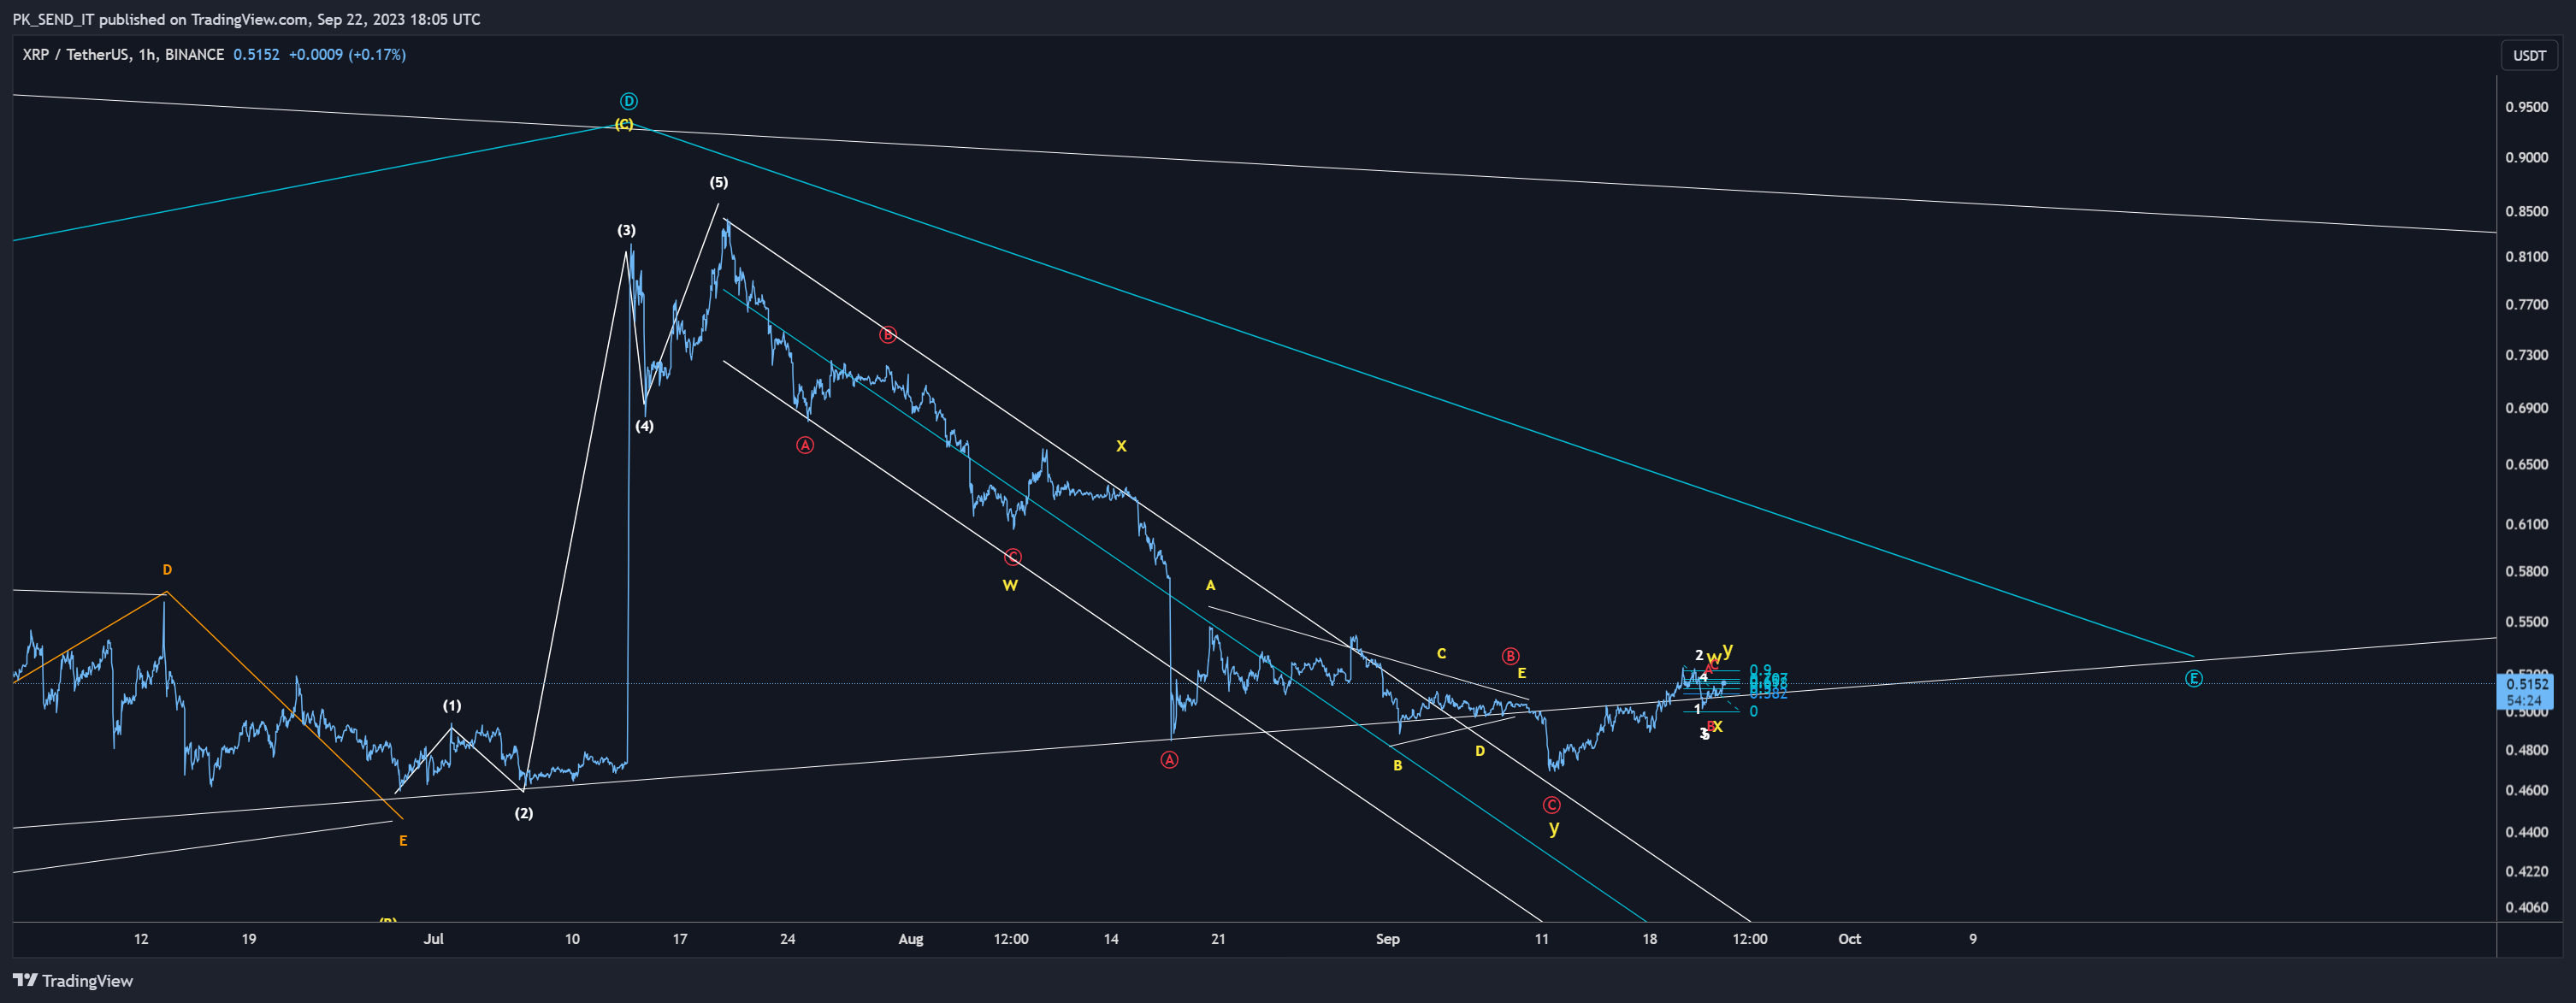
Task: Click the USDT currency button
Action: click(2529, 55)
